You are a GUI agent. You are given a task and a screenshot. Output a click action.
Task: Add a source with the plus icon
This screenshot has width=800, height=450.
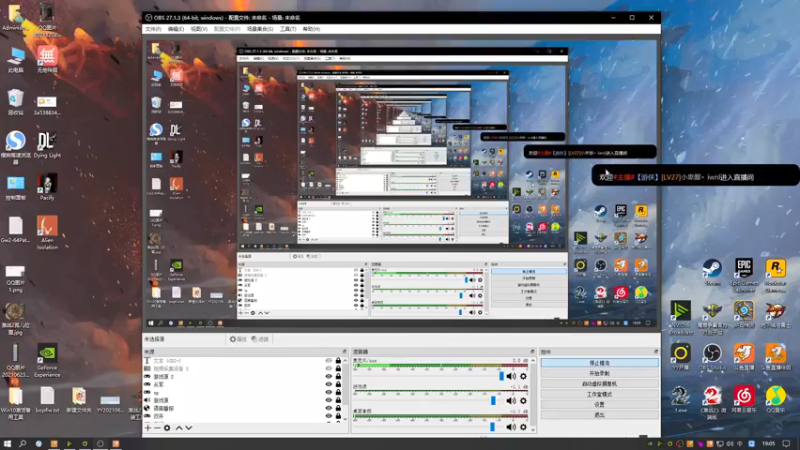tap(148, 428)
